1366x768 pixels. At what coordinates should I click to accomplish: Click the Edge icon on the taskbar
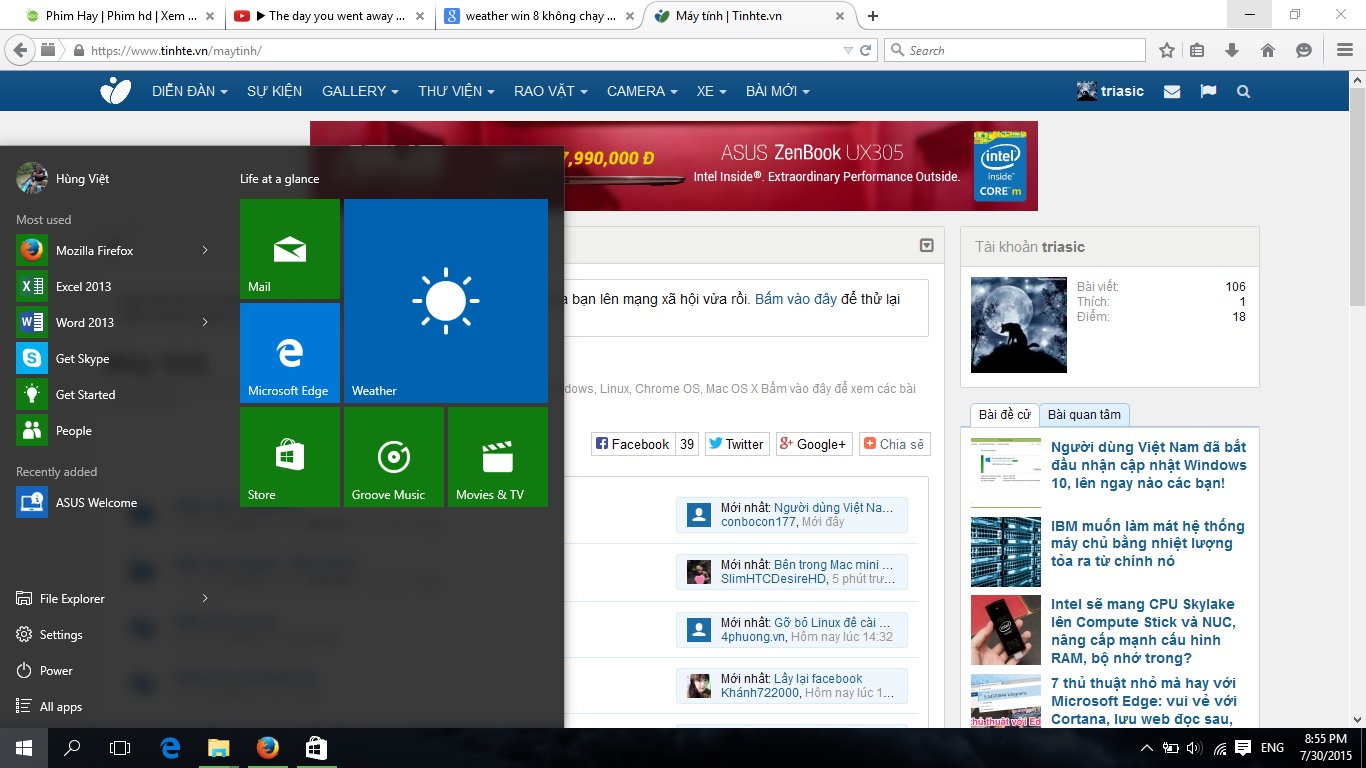point(170,748)
